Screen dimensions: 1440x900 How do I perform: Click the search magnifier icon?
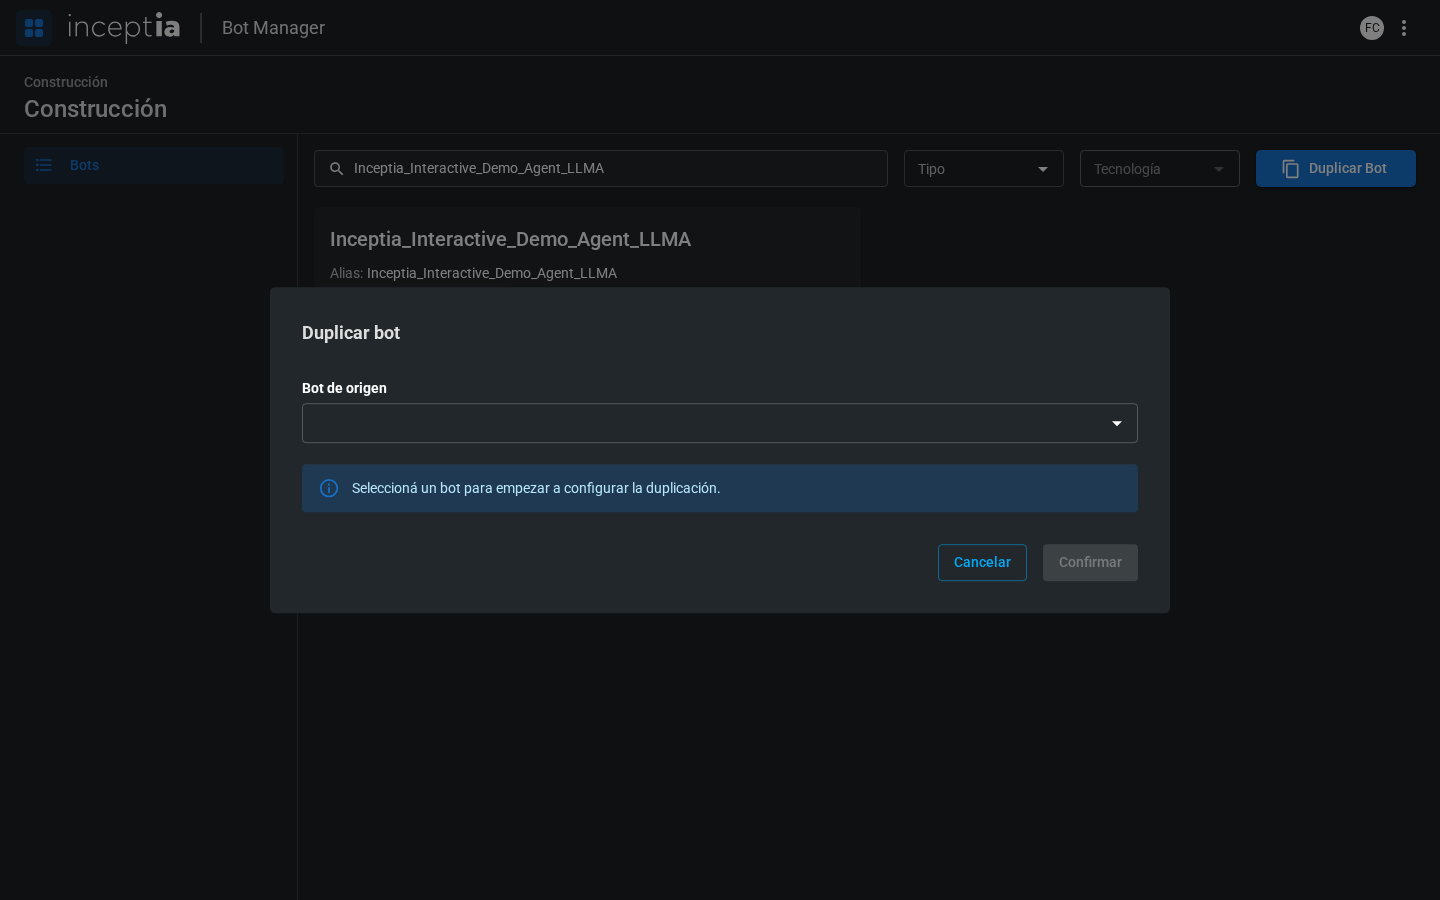coord(337,169)
